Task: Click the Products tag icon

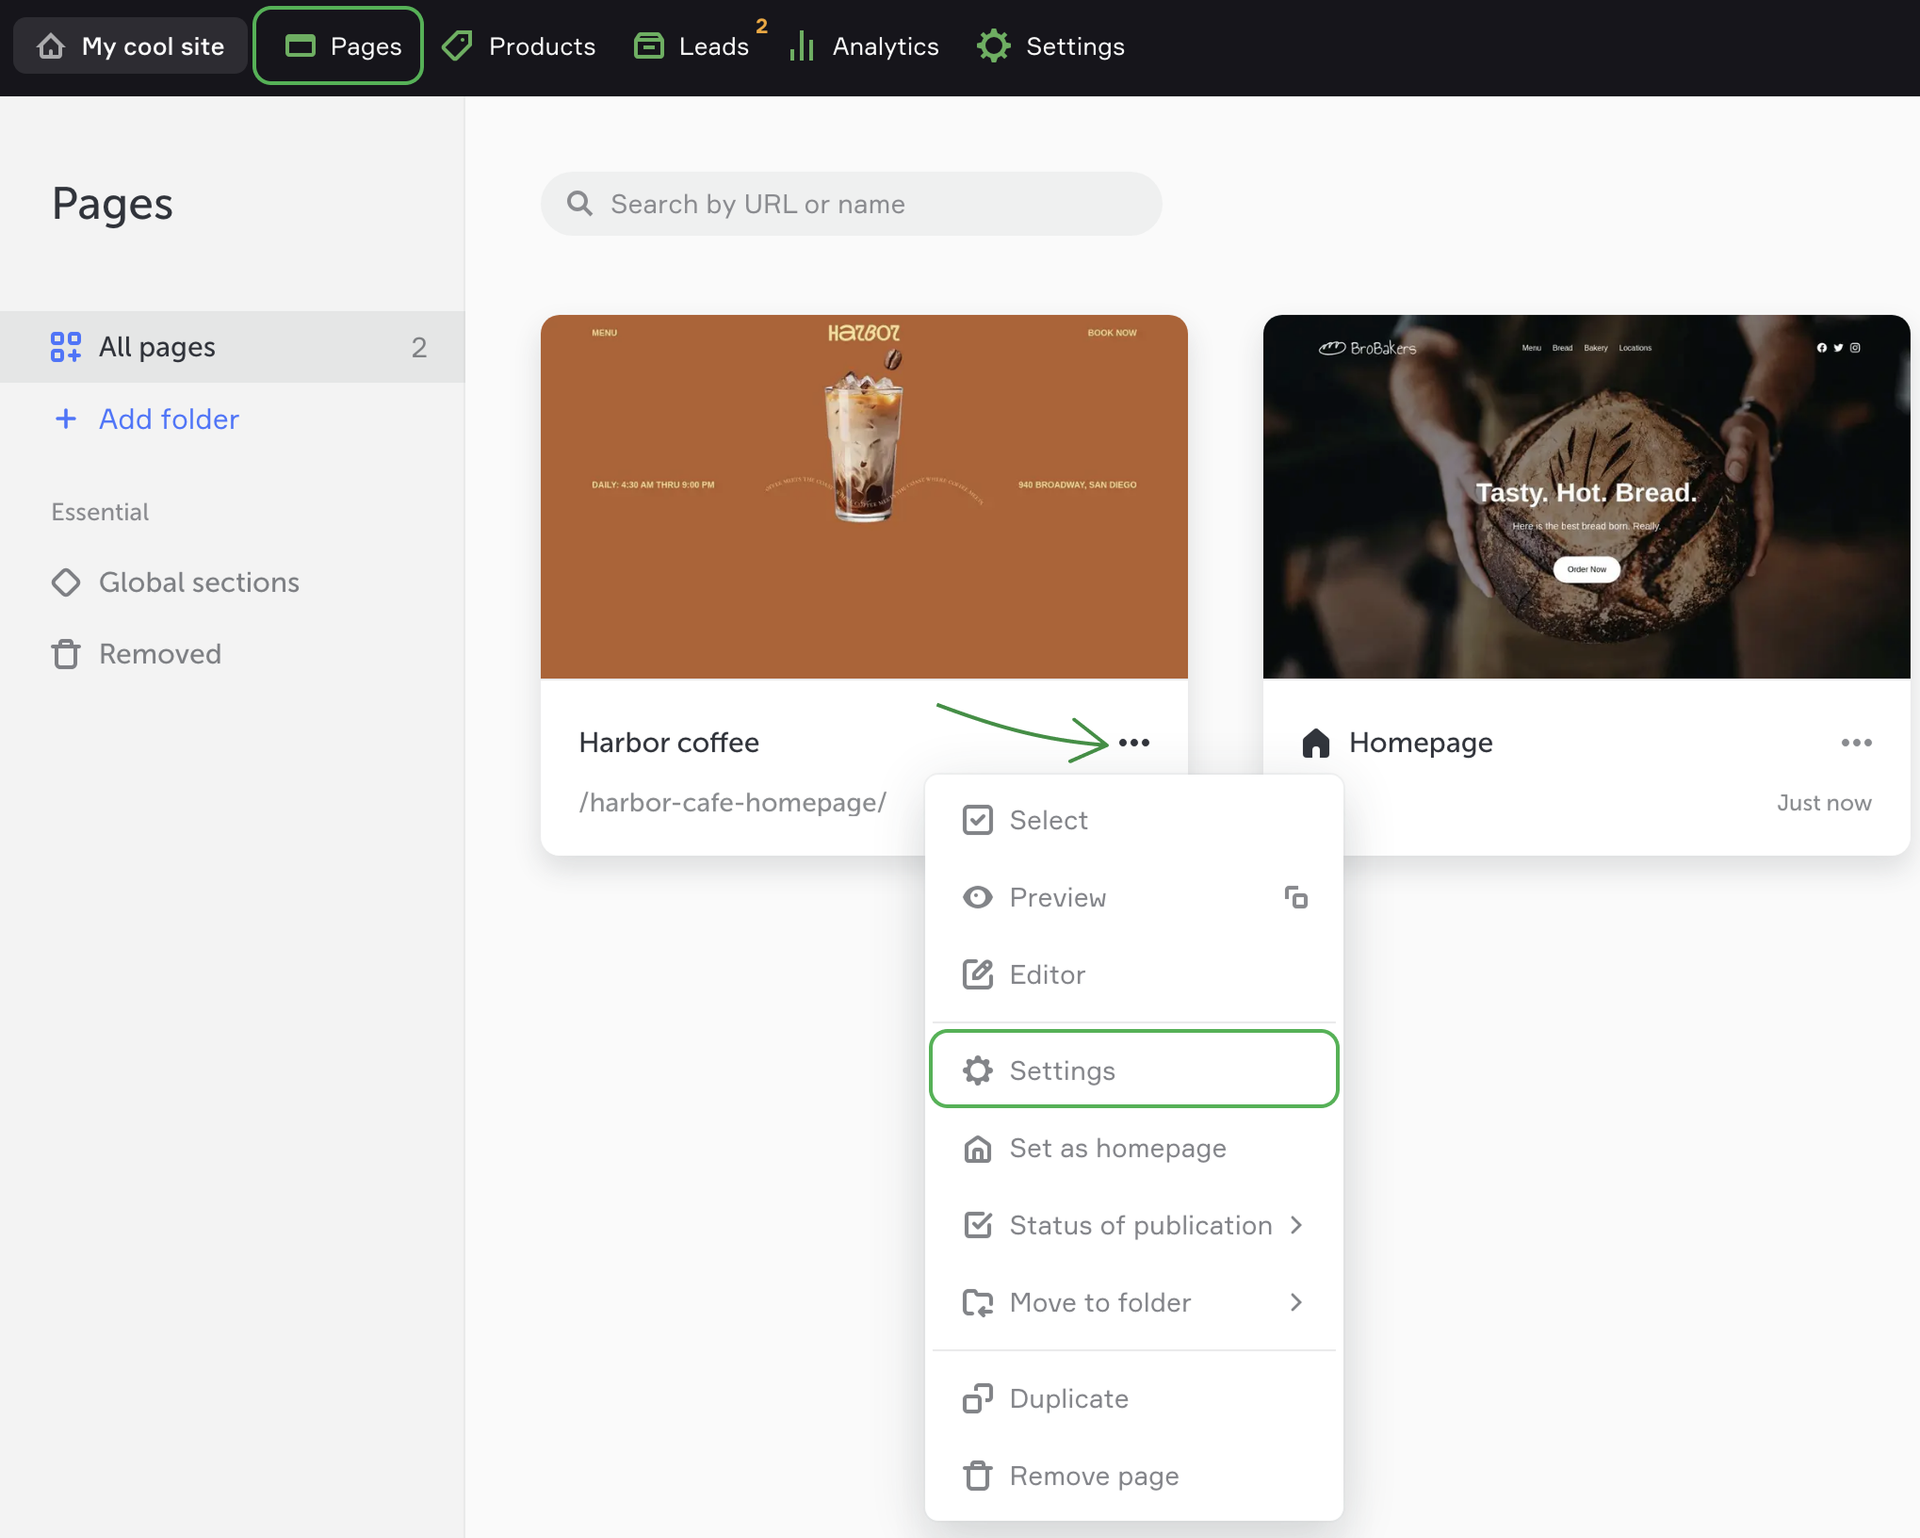Action: (x=458, y=46)
